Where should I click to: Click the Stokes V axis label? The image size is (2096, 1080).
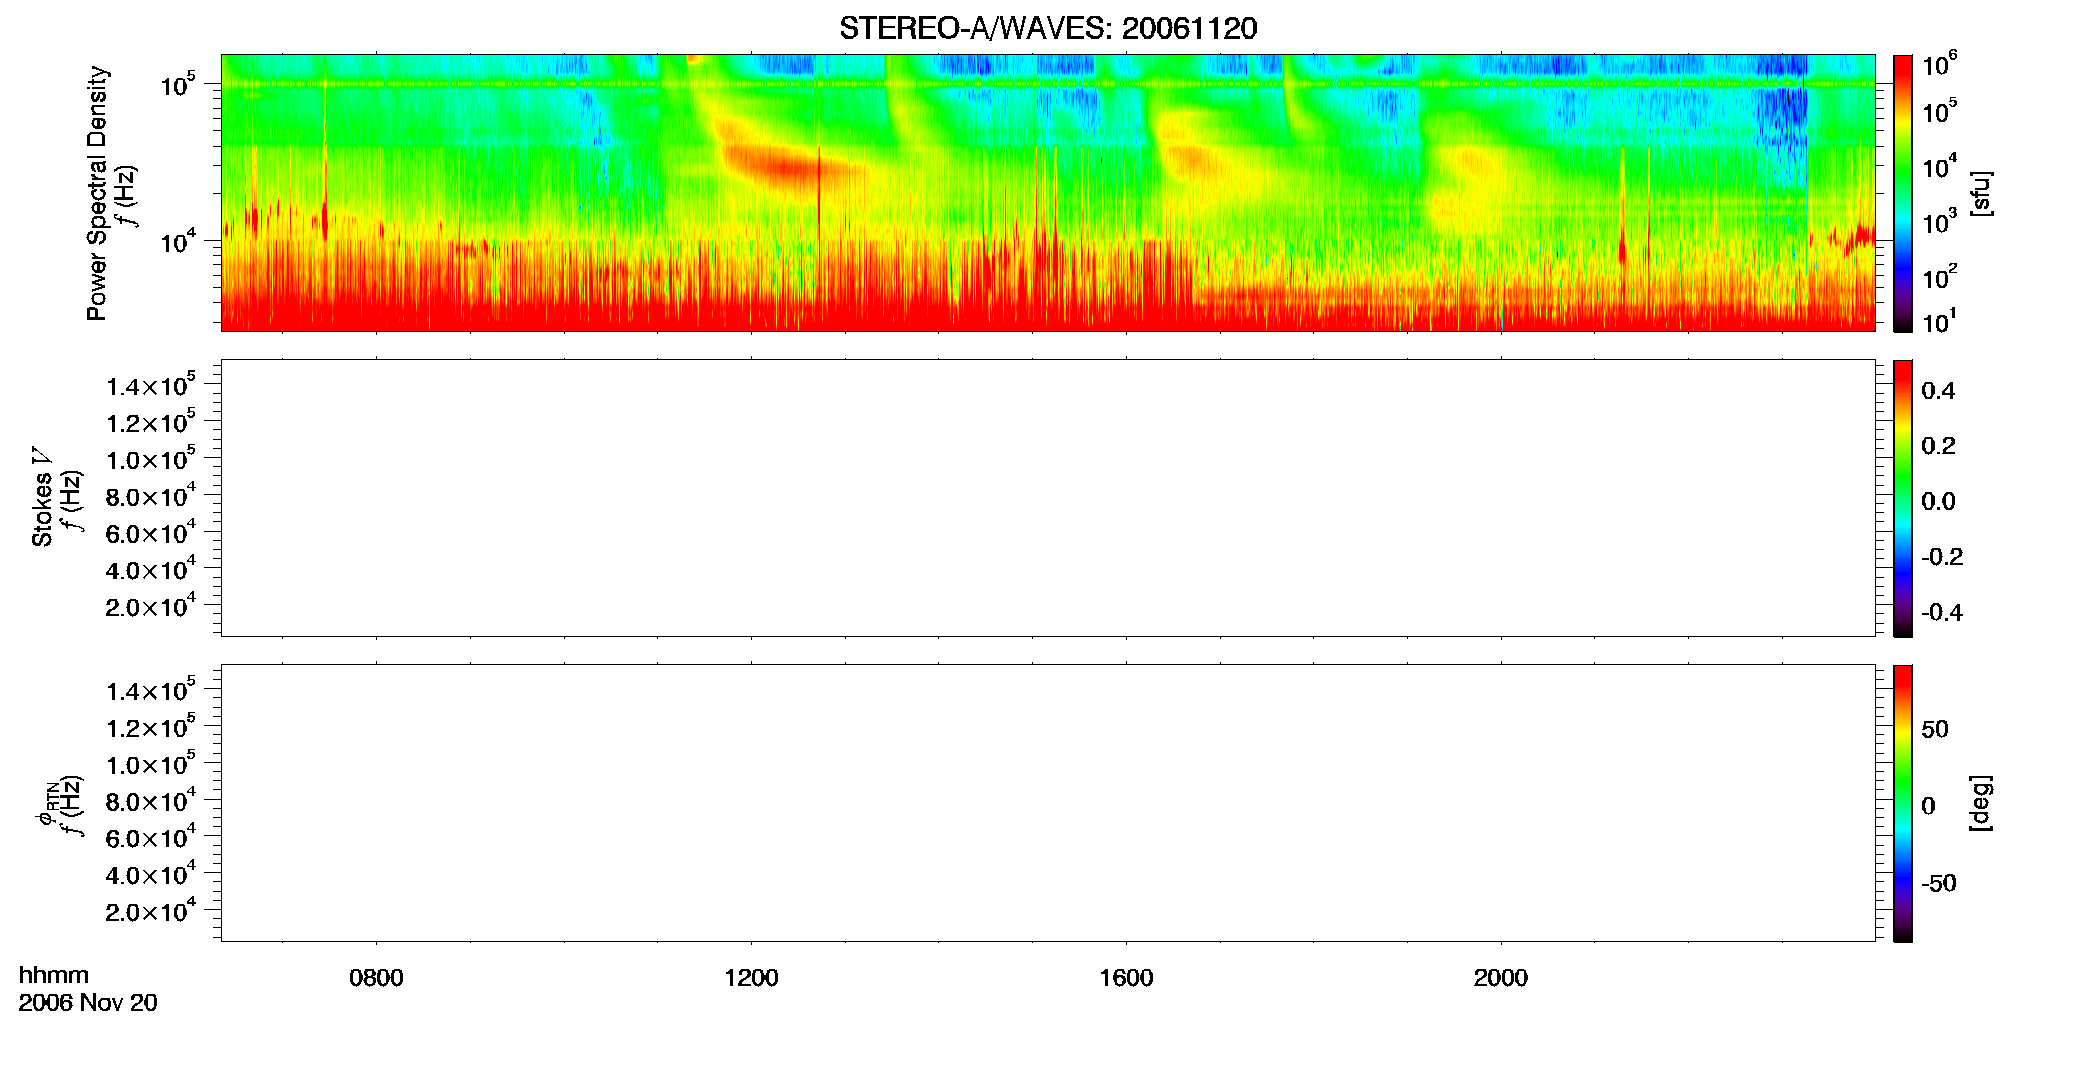(42, 497)
